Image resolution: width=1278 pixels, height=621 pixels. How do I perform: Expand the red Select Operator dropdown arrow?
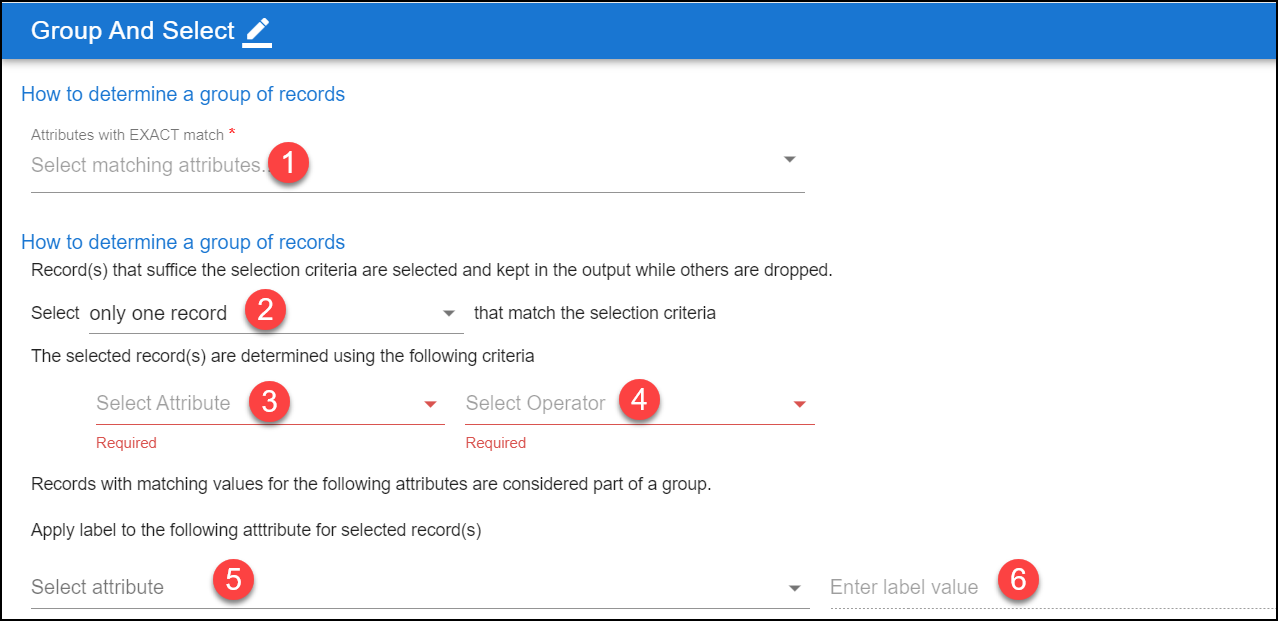coord(800,404)
